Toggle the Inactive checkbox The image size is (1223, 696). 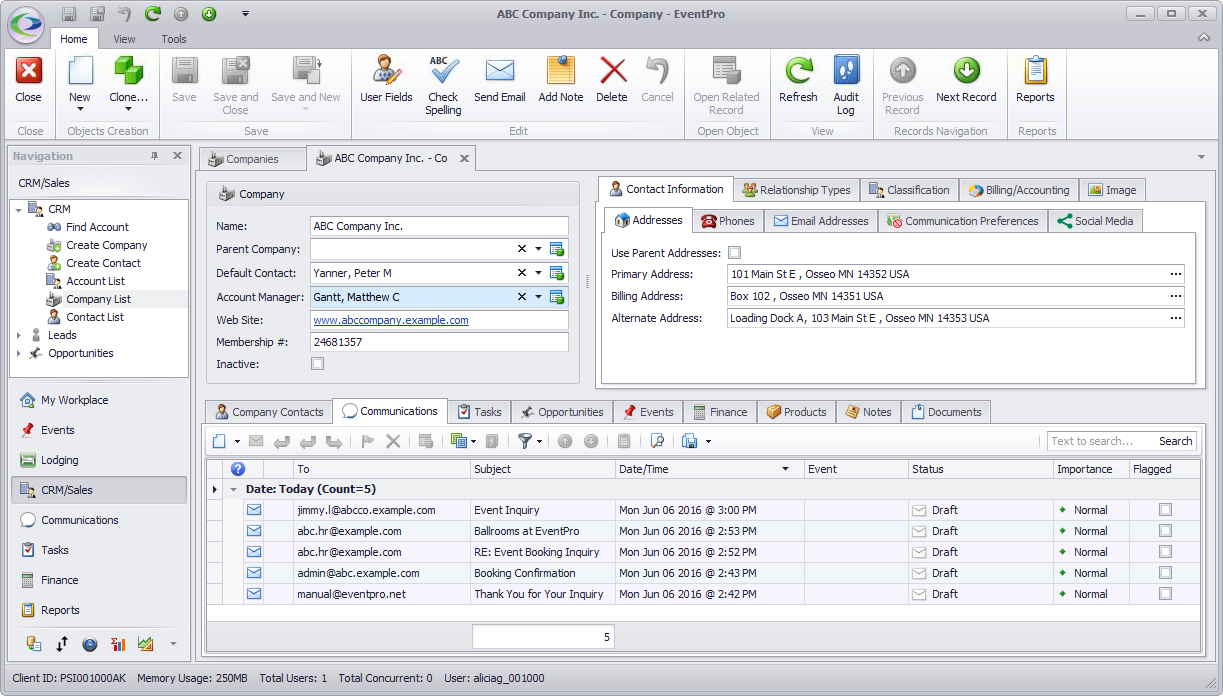point(318,364)
